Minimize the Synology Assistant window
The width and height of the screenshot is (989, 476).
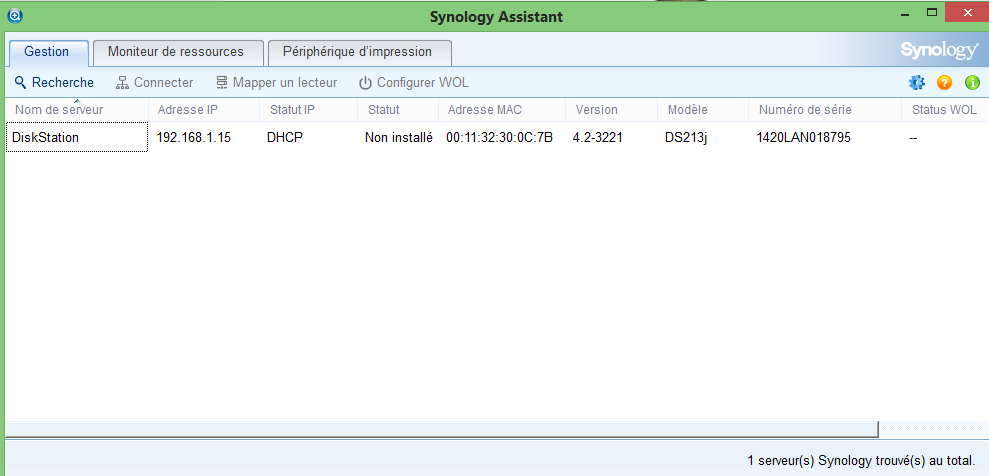coord(906,13)
